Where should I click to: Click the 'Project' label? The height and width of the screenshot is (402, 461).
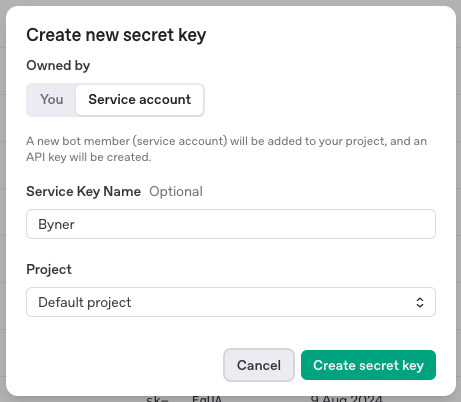click(x=49, y=269)
